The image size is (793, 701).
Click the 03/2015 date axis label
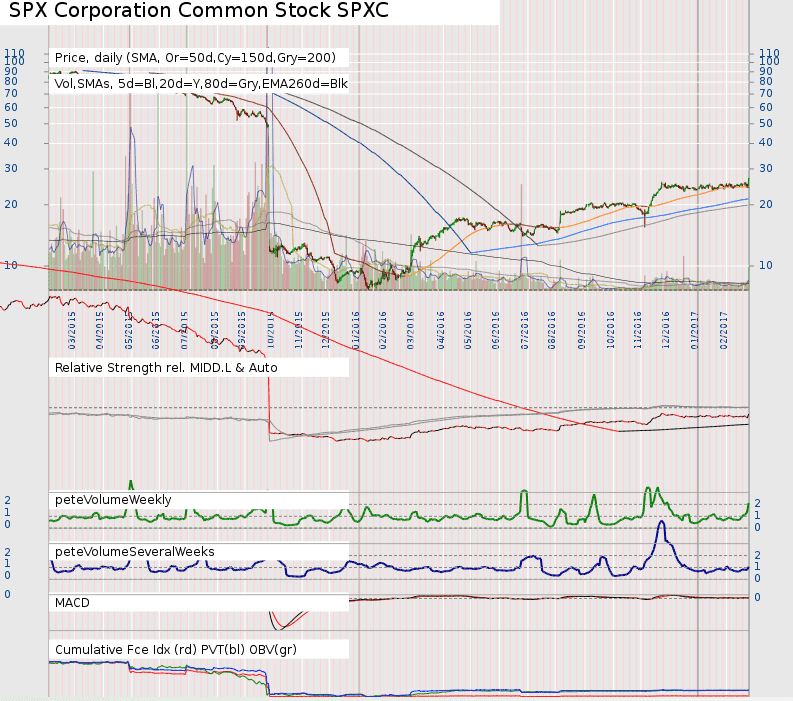[72, 330]
